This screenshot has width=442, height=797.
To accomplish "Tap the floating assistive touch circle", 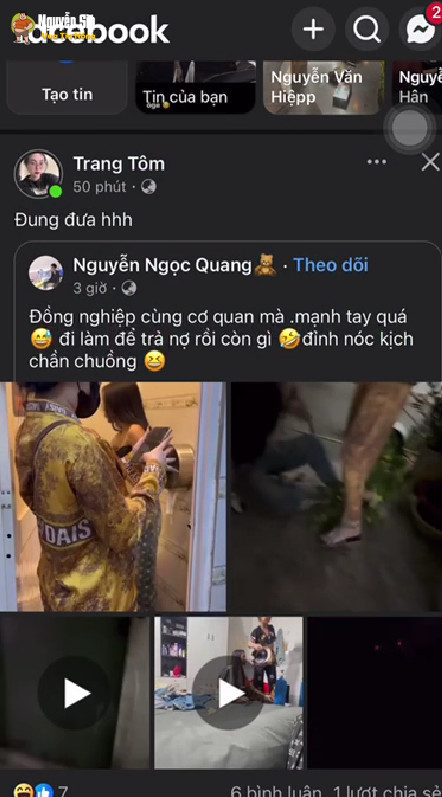I will (409, 128).
